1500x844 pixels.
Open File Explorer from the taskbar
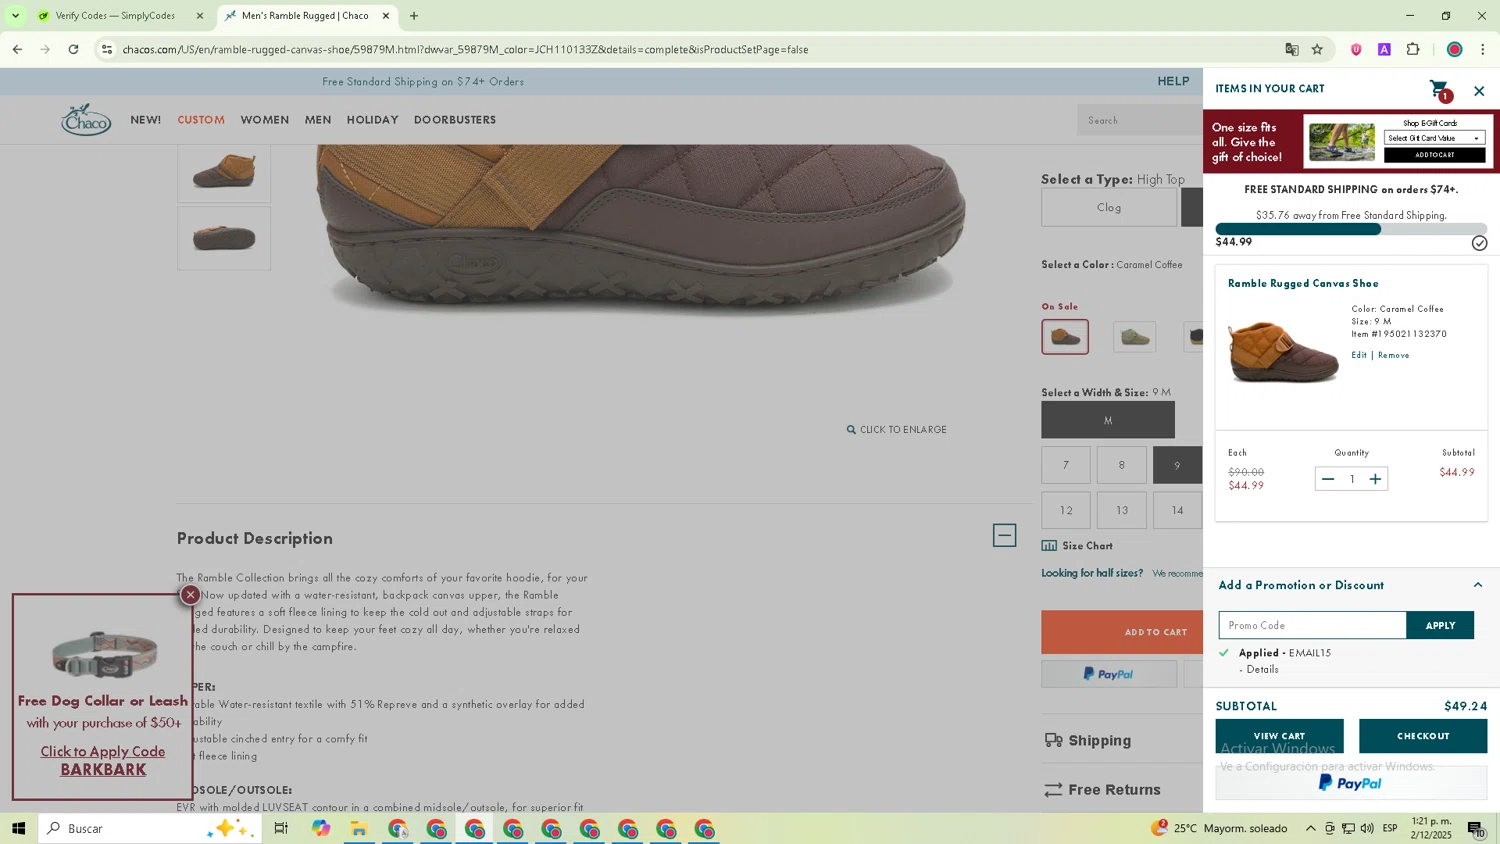click(358, 828)
